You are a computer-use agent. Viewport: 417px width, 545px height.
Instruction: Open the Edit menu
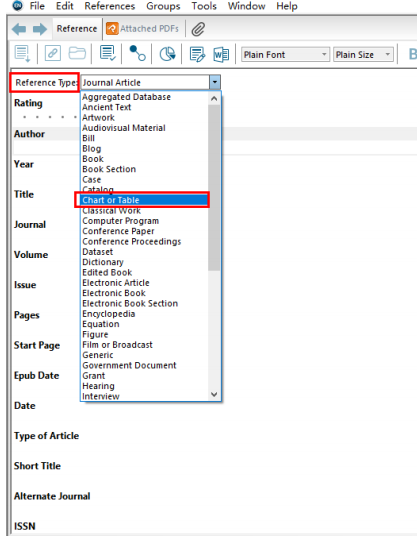pyautogui.click(x=65, y=6)
